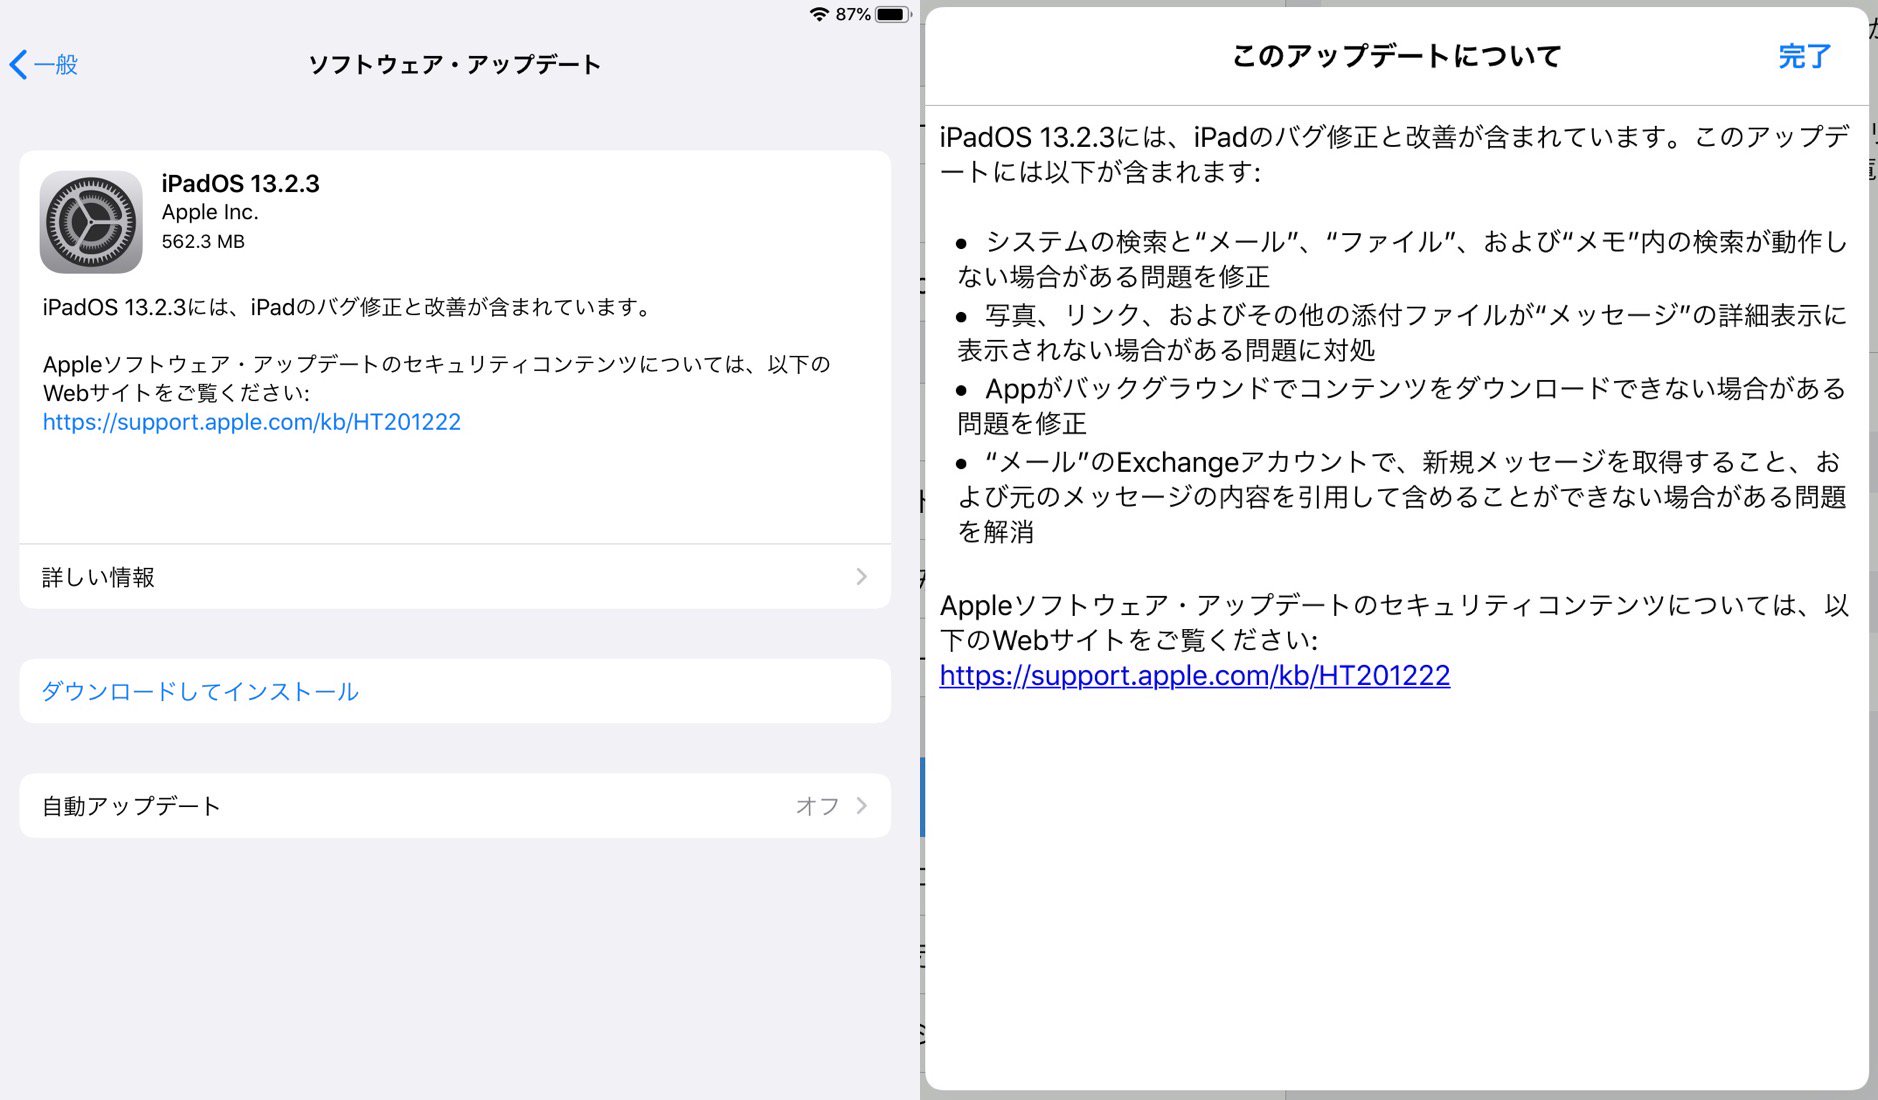Select the 自動アップデート row label
Viewport: 1878px width, 1100px height.
pos(131,806)
